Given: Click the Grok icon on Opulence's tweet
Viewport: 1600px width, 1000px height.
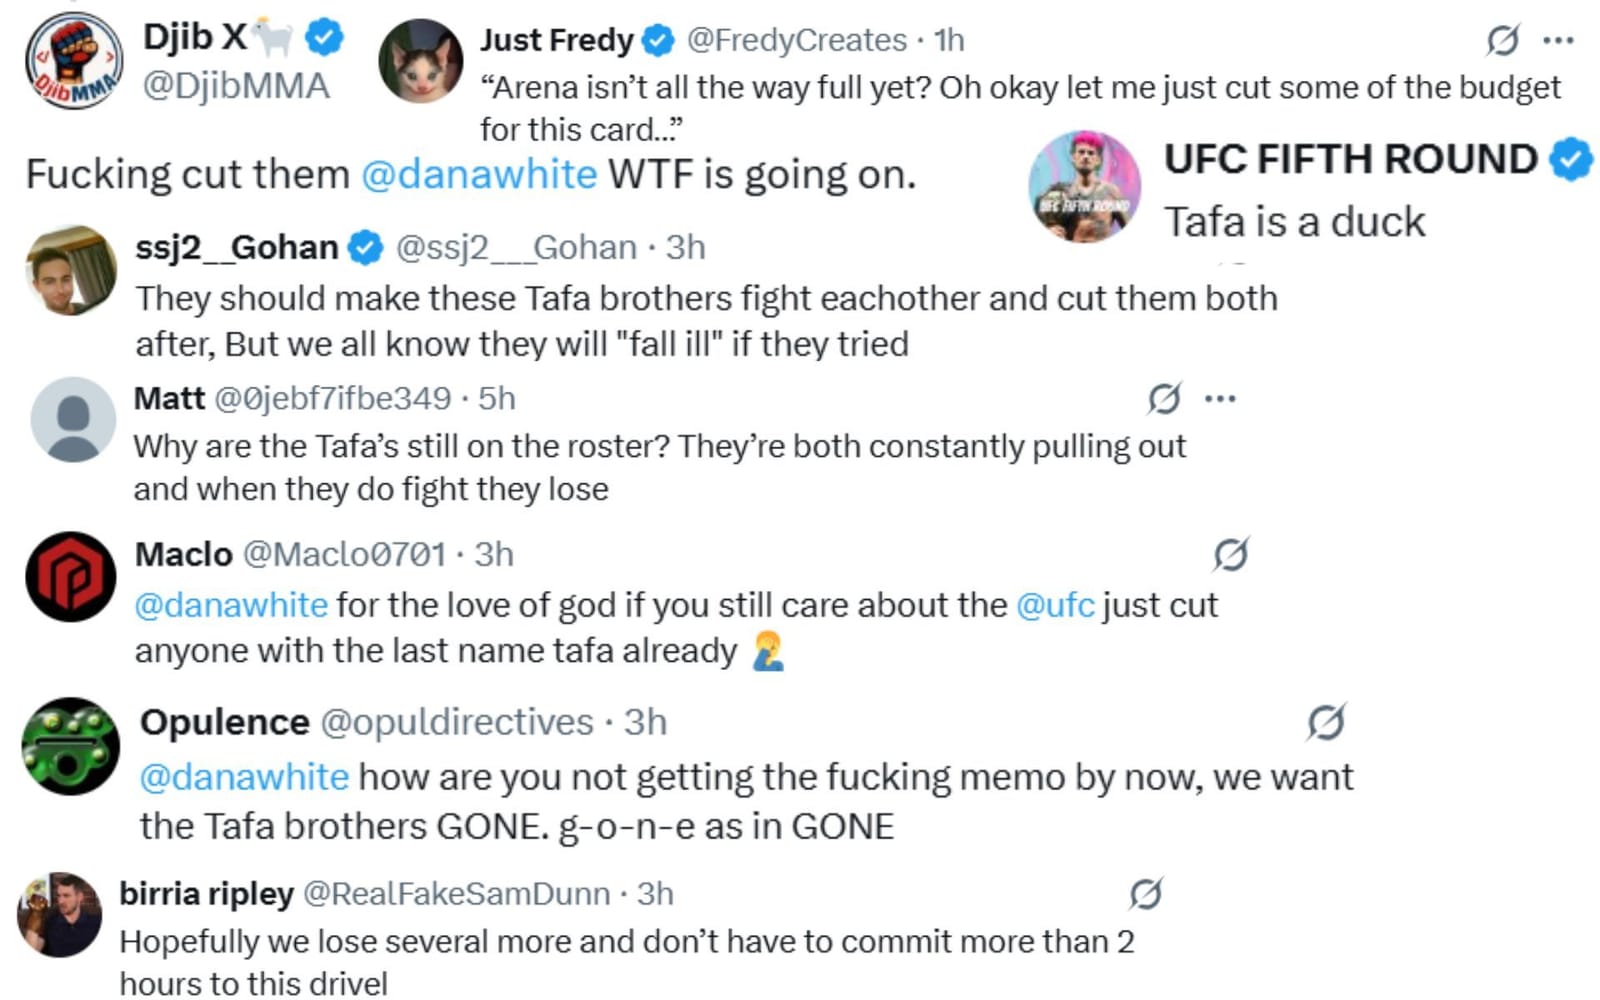Looking at the screenshot, I should (1326, 721).
